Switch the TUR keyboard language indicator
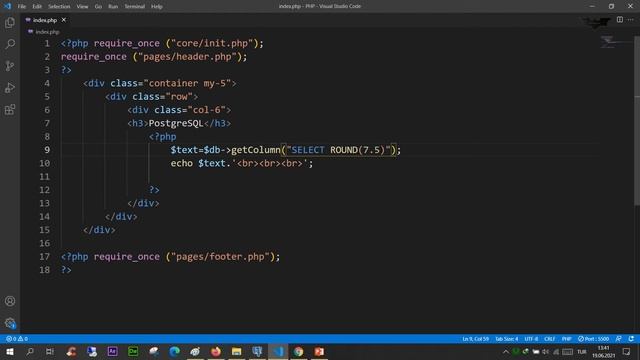The height and width of the screenshot is (360, 640). point(582,351)
